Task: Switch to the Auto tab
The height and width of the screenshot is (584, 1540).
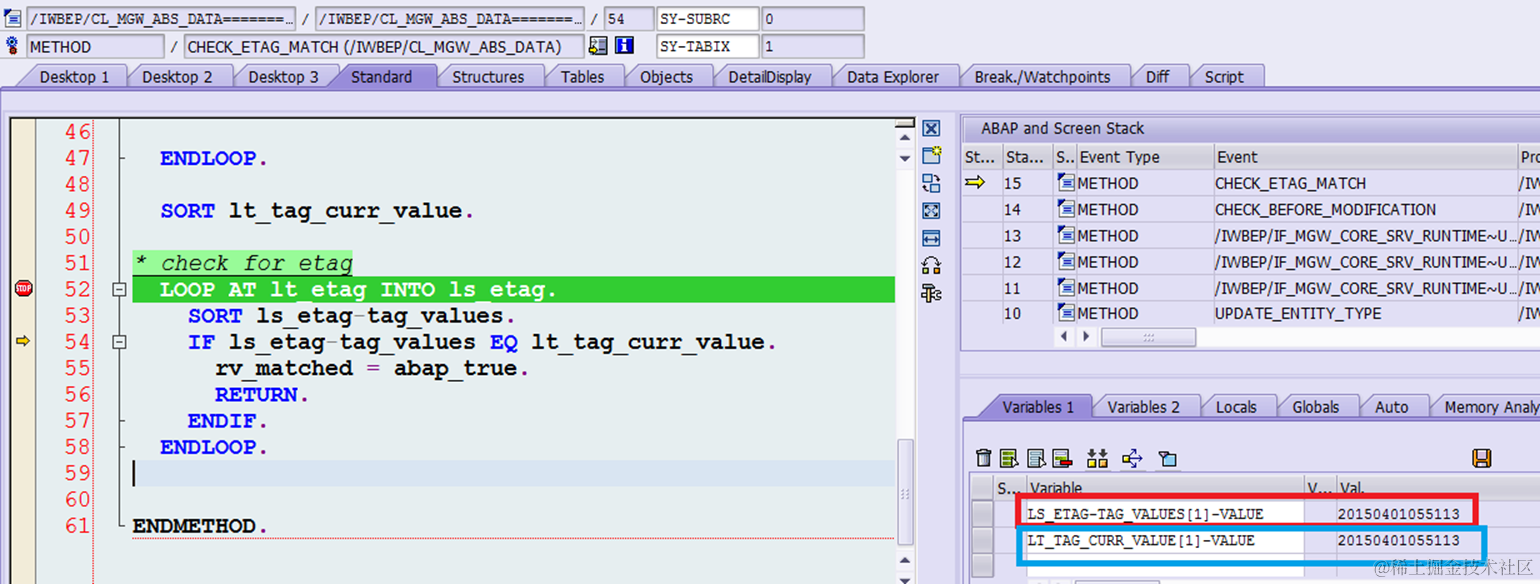Action: point(1391,406)
